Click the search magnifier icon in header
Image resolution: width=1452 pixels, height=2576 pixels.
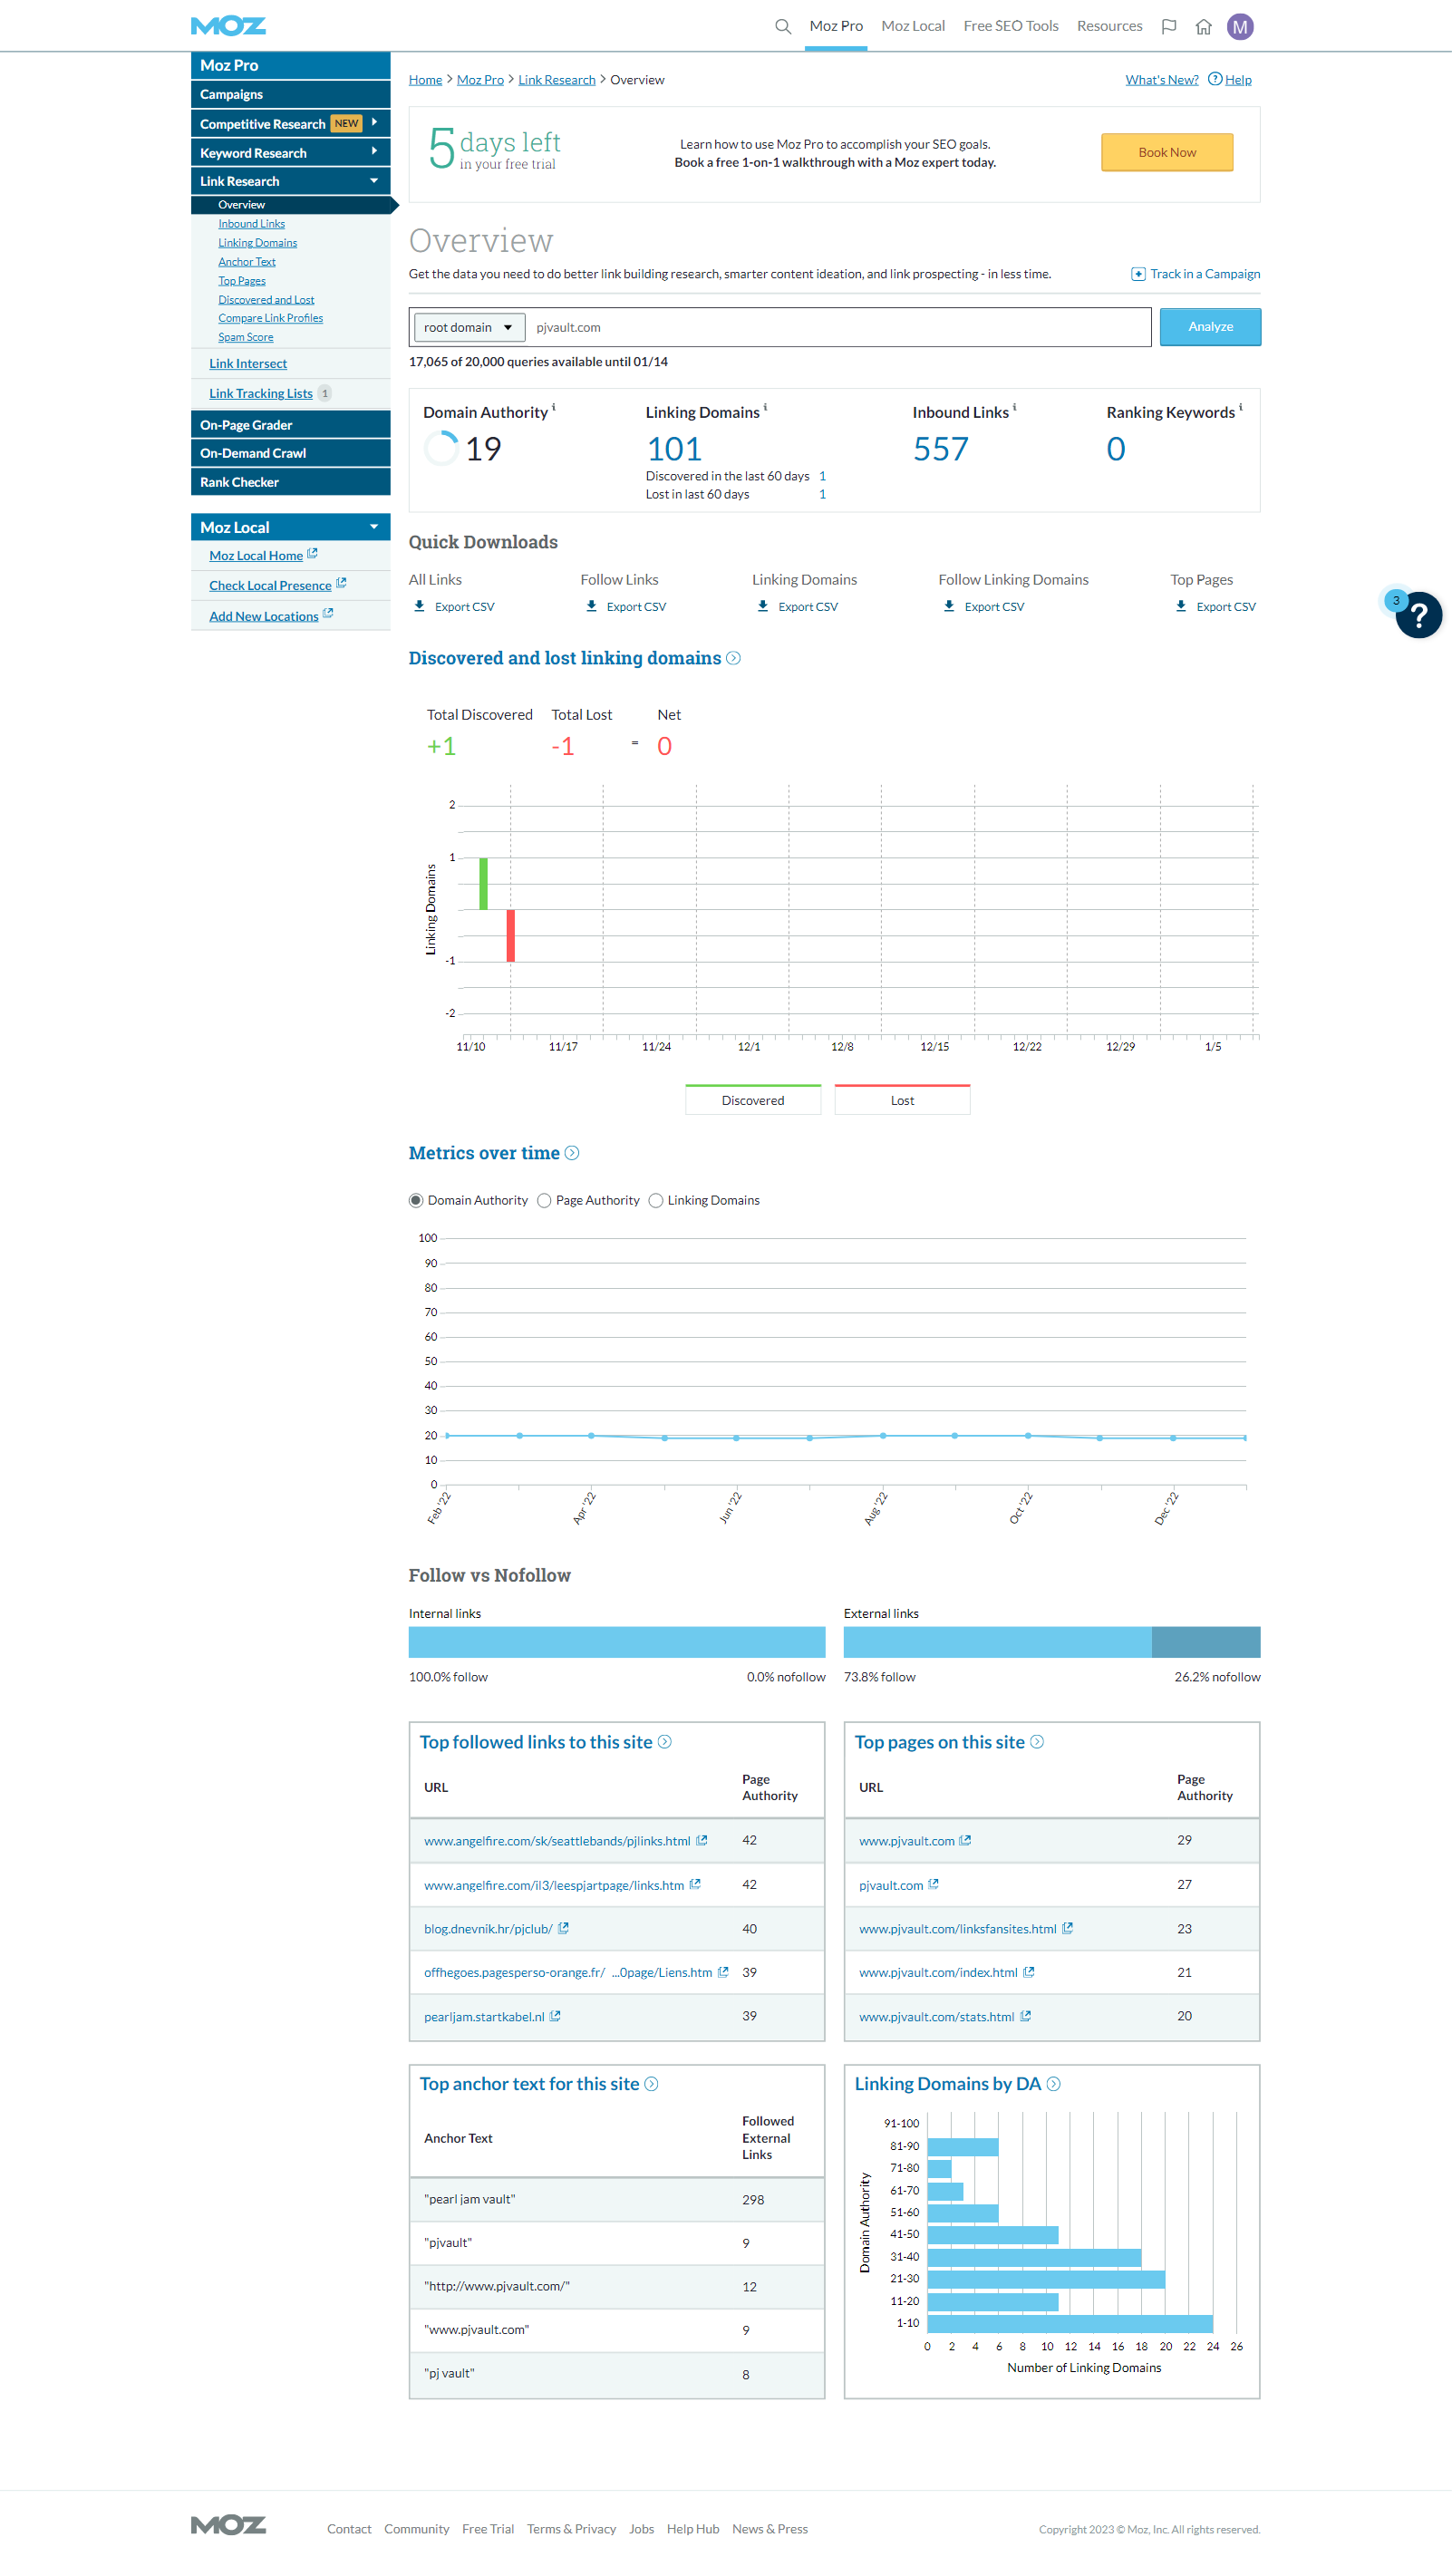coord(783,27)
